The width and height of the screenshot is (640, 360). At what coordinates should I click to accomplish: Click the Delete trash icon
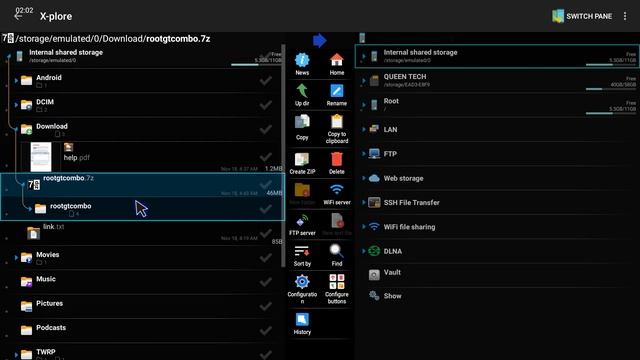point(337,160)
